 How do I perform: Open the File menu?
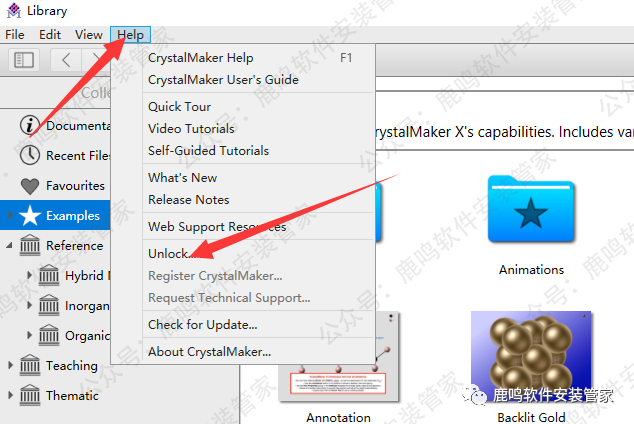click(15, 35)
